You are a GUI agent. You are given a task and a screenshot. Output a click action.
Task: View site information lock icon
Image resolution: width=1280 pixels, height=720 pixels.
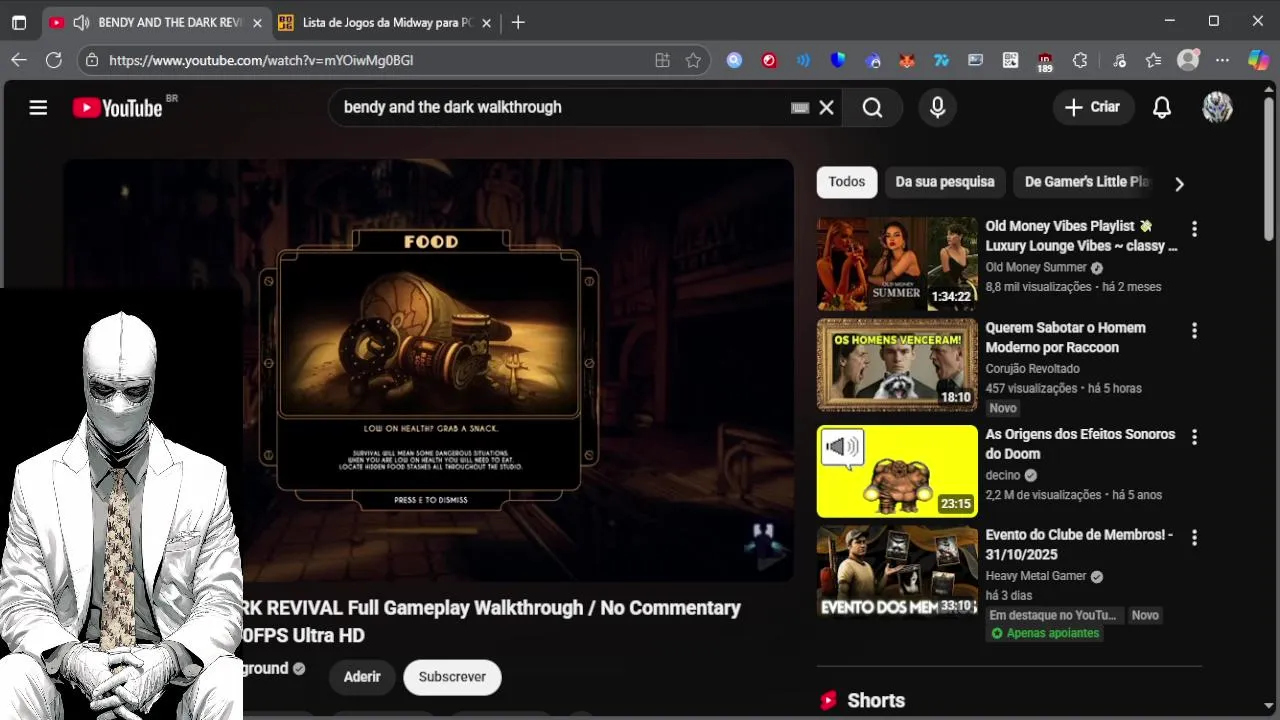(x=92, y=60)
